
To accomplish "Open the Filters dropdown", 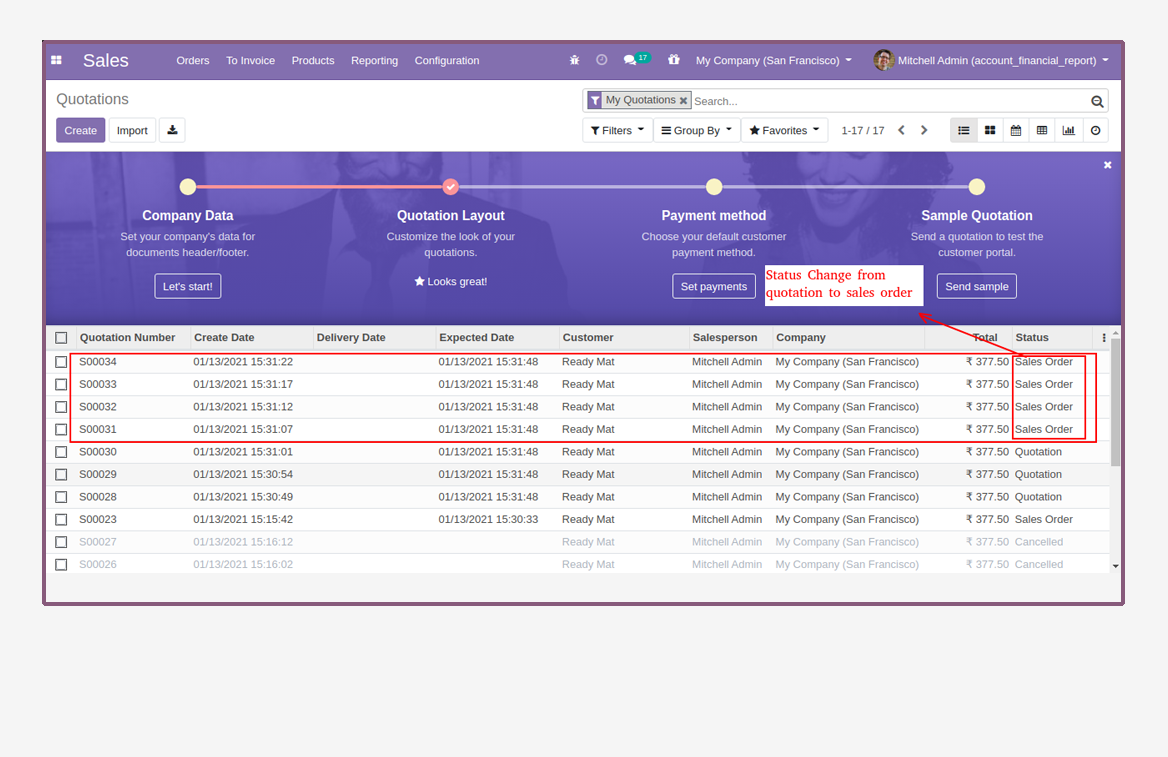I will (x=618, y=130).
